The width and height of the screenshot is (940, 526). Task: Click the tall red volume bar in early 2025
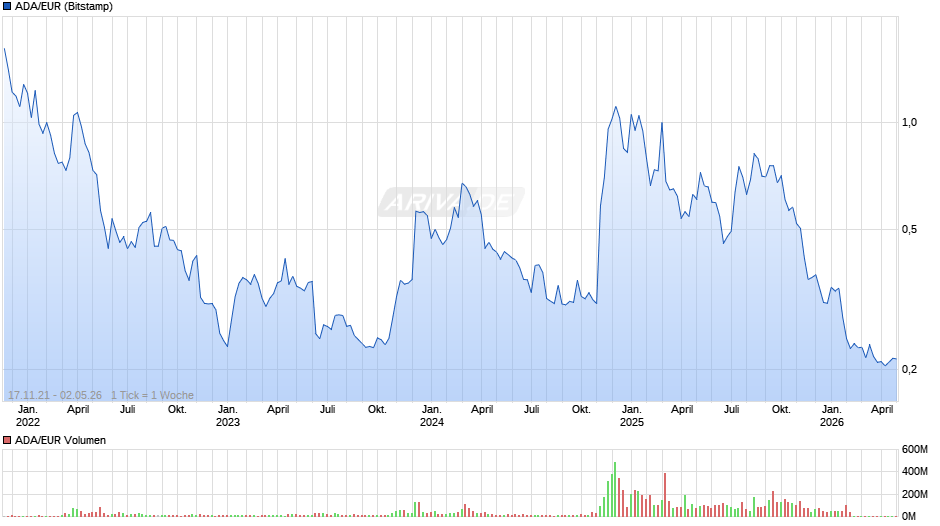pyautogui.click(x=665, y=495)
